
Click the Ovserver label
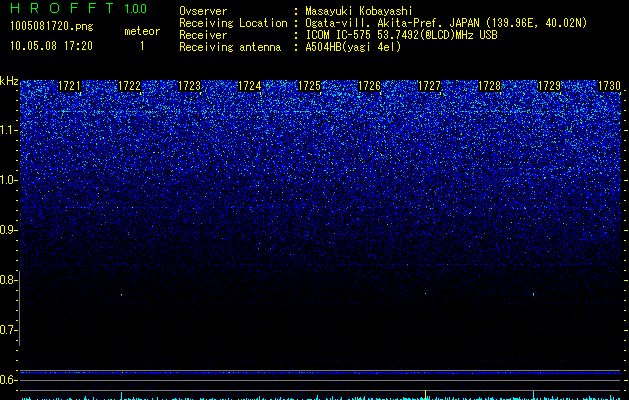click(203, 11)
